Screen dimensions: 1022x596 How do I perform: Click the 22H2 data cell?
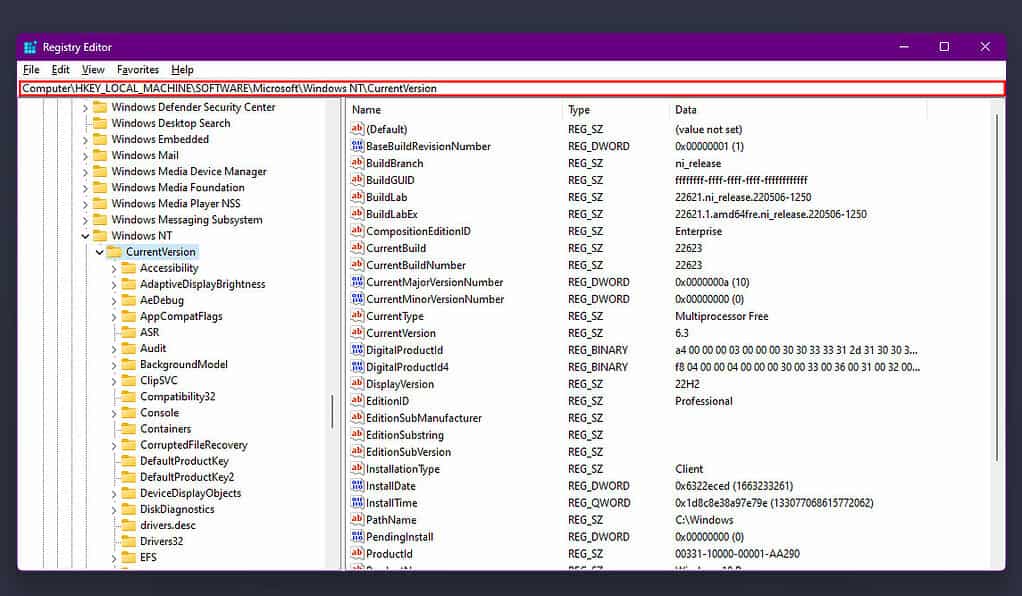tap(687, 384)
